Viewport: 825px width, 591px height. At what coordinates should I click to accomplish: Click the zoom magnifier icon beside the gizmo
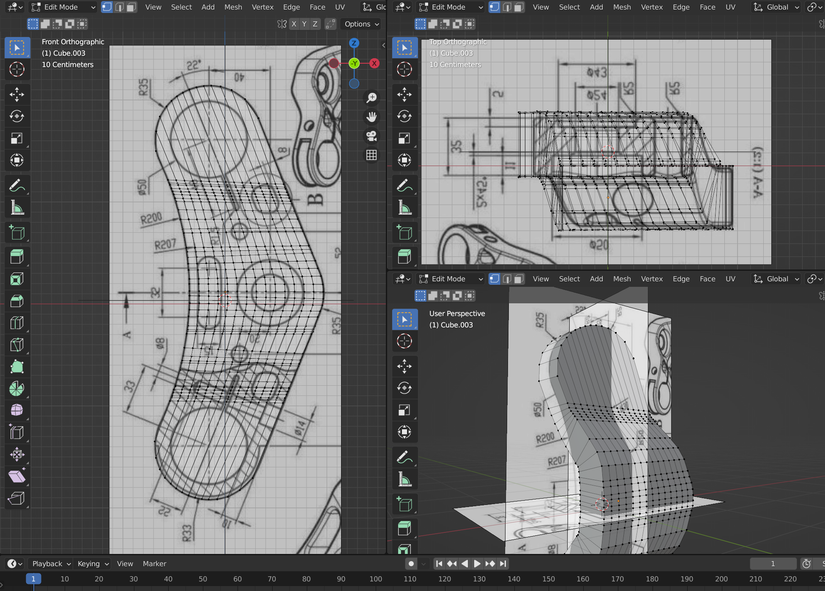tap(371, 96)
